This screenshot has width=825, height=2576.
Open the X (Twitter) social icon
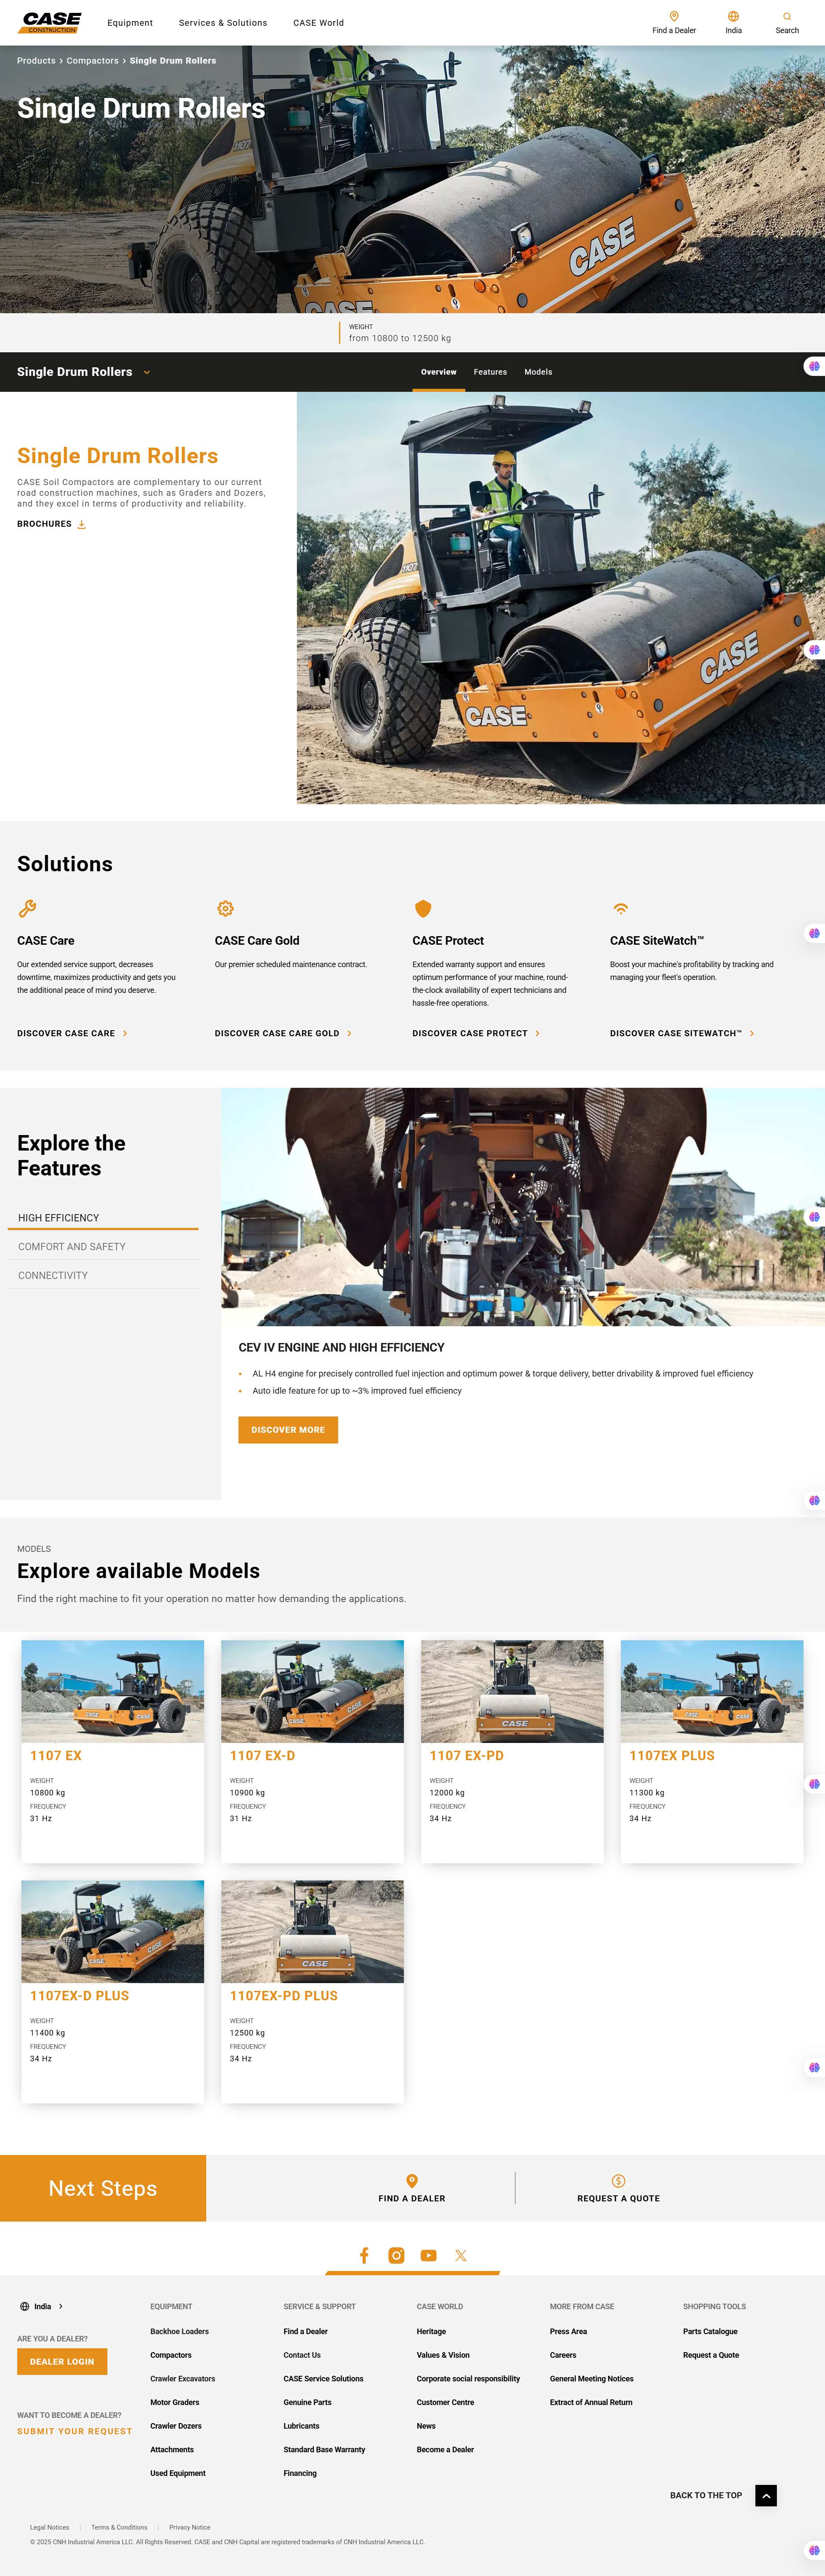point(461,2255)
